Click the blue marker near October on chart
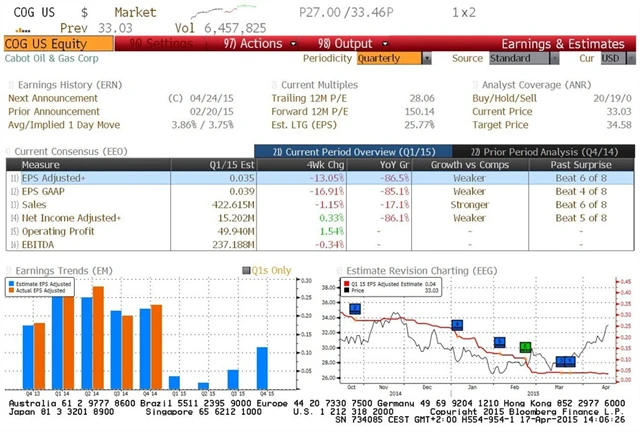 [x=355, y=309]
